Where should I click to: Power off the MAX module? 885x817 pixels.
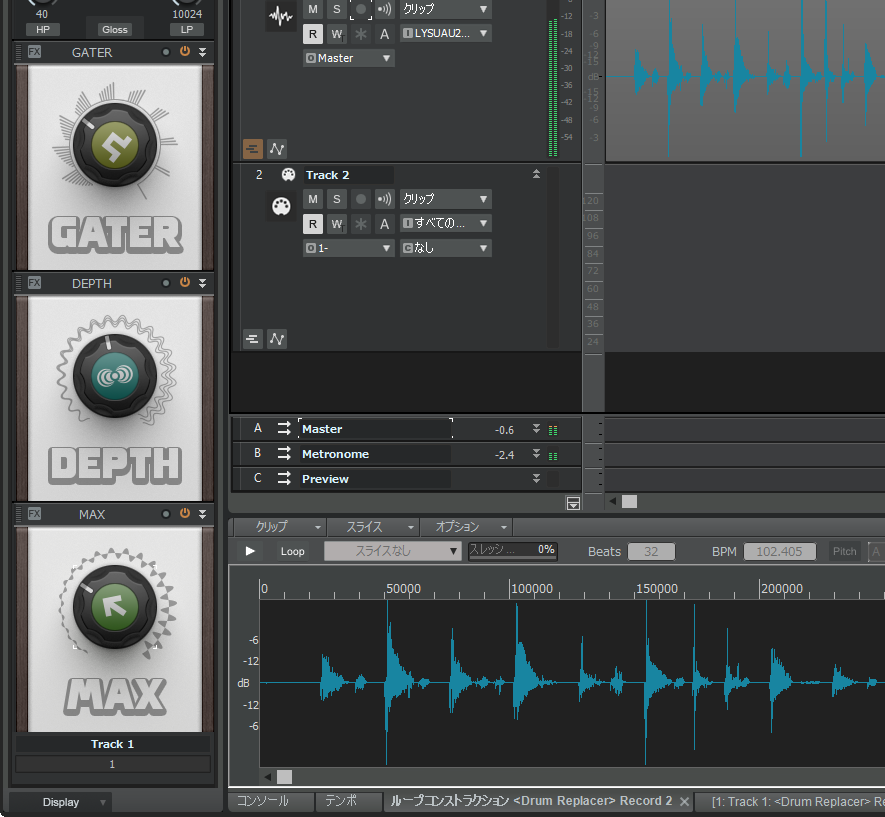(x=185, y=513)
